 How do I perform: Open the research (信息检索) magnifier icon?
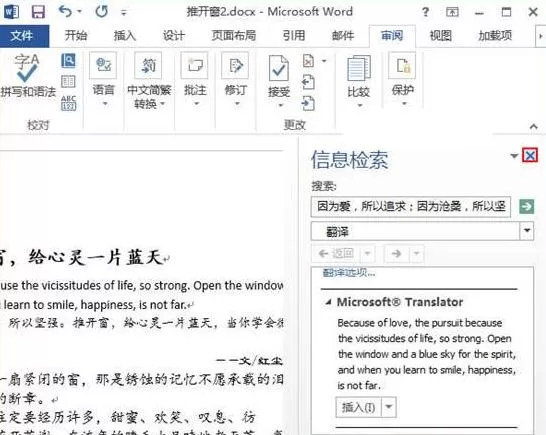point(68,61)
